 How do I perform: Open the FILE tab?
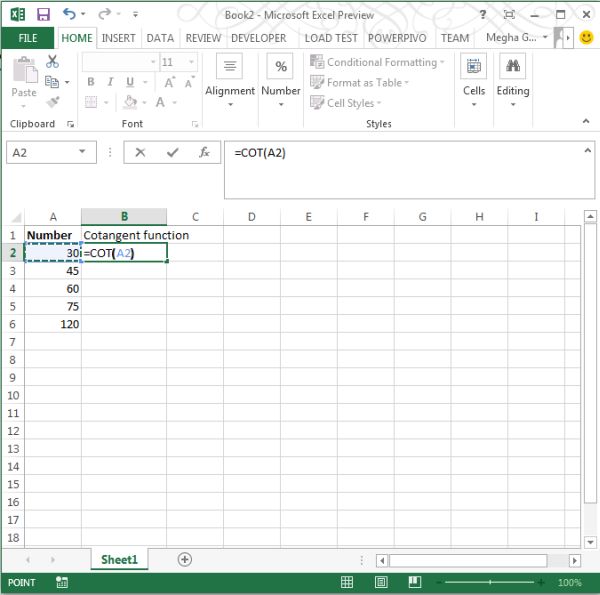point(28,38)
